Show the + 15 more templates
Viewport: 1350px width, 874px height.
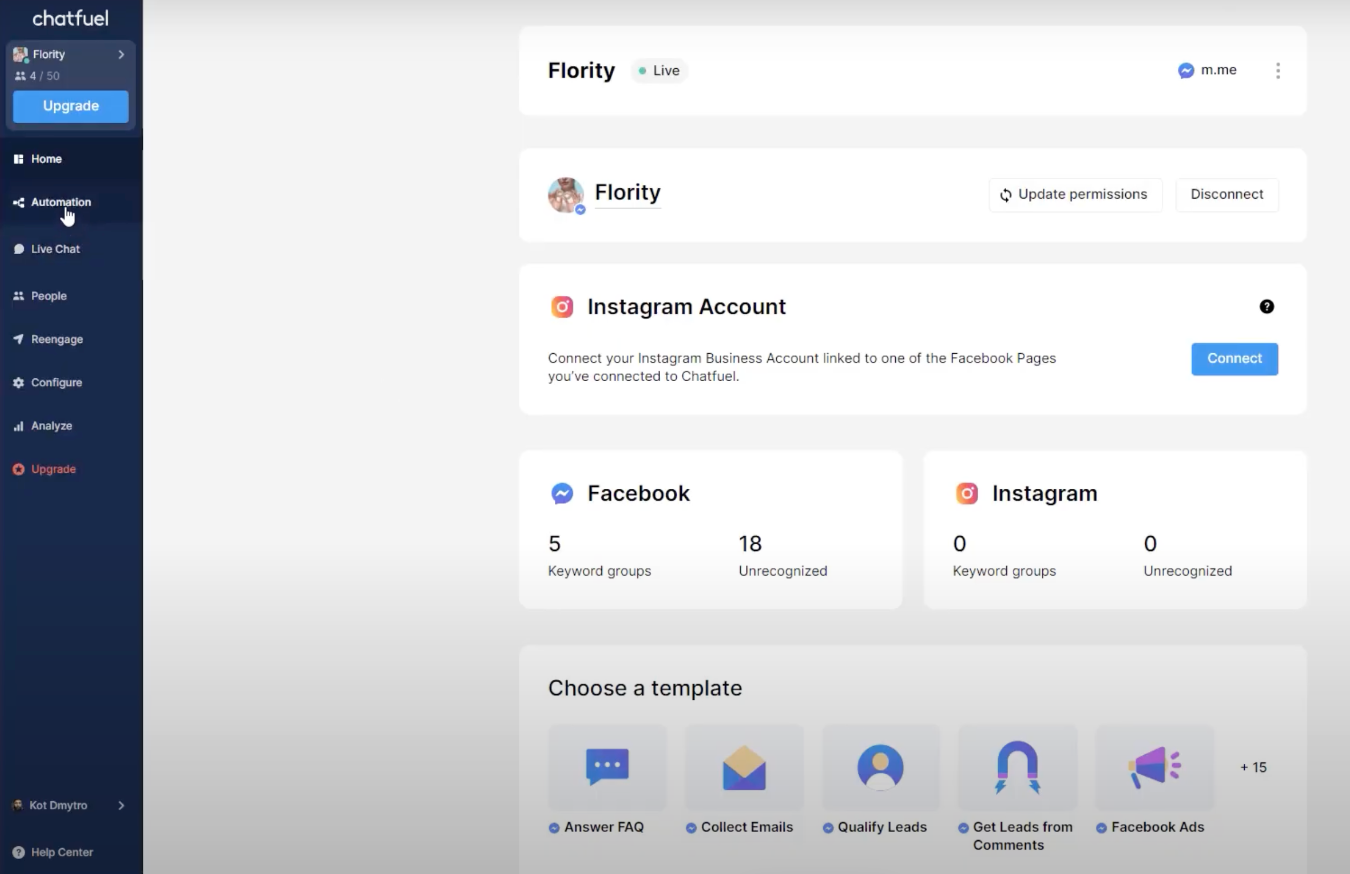coord(1253,768)
